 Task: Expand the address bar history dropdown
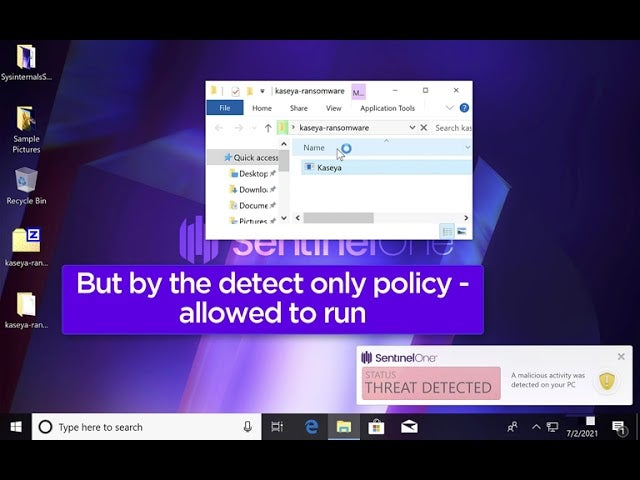(x=412, y=128)
